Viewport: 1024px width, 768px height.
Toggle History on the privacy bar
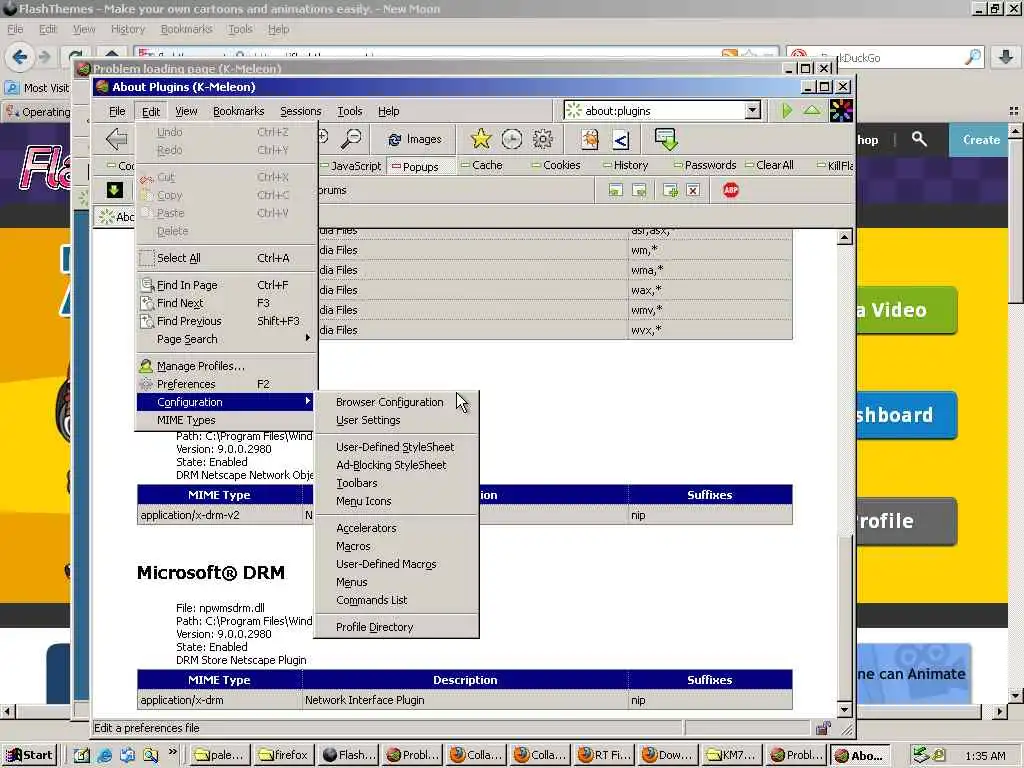point(626,165)
